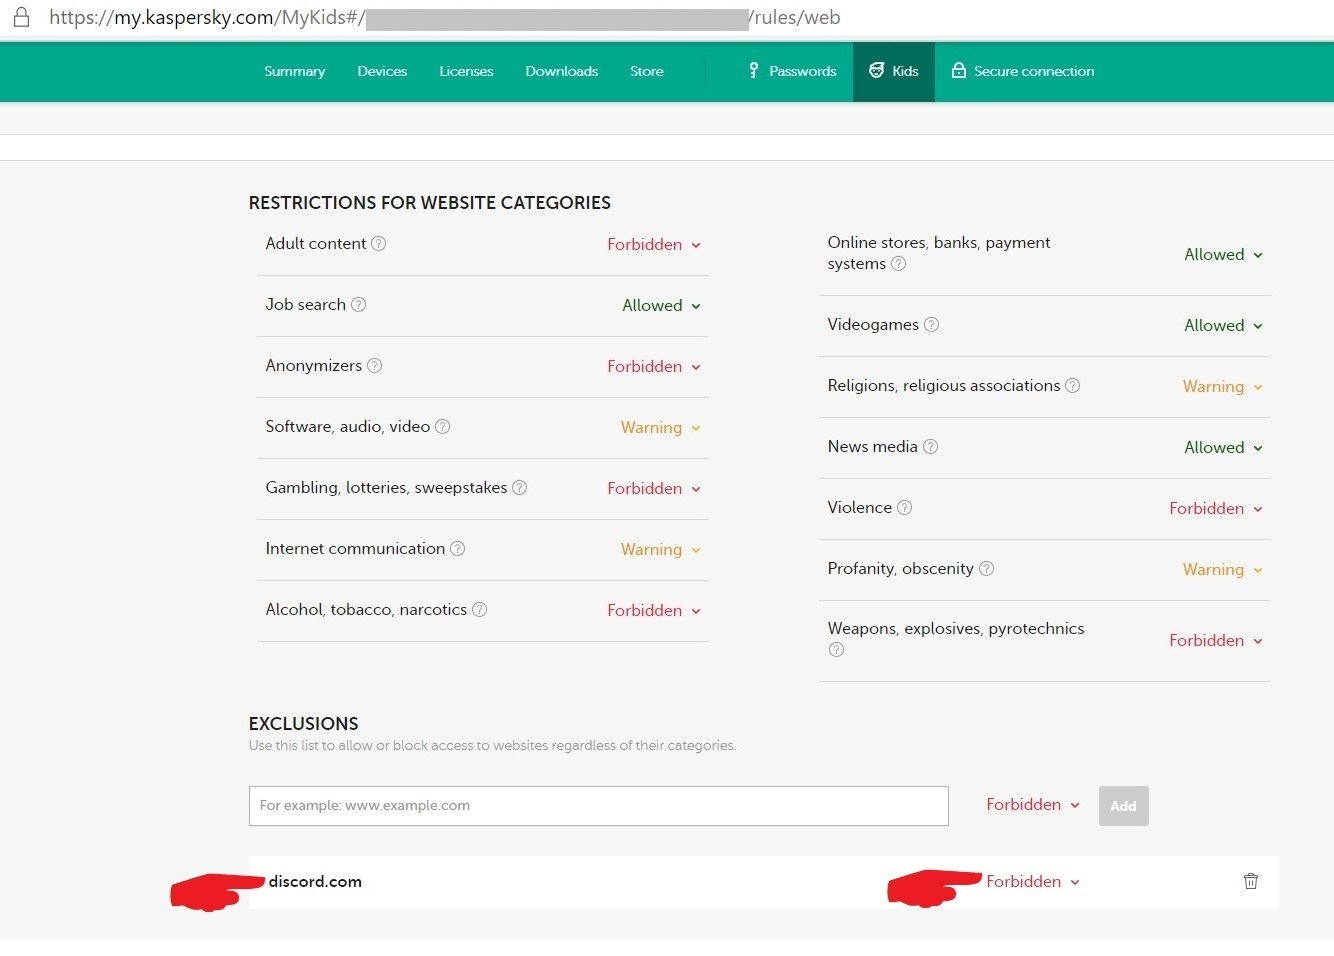Select exclusion type dropdown beside Add
Image resolution: width=1334 pixels, height=956 pixels.
pyautogui.click(x=1033, y=804)
